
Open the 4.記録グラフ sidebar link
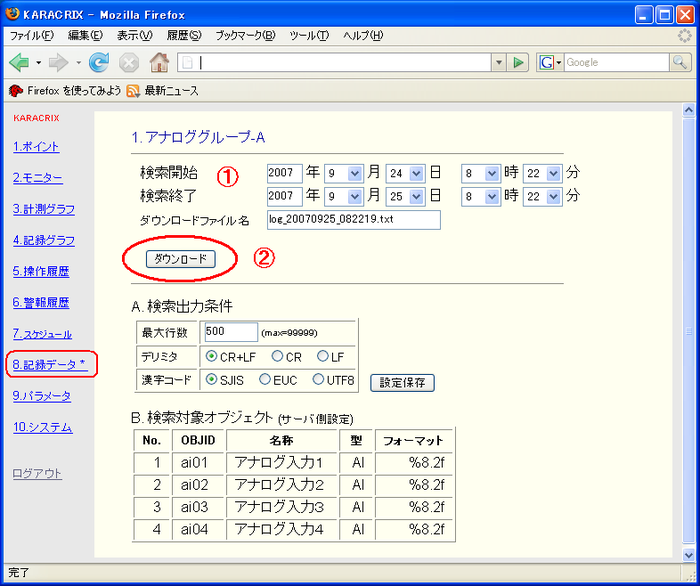click(x=44, y=240)
